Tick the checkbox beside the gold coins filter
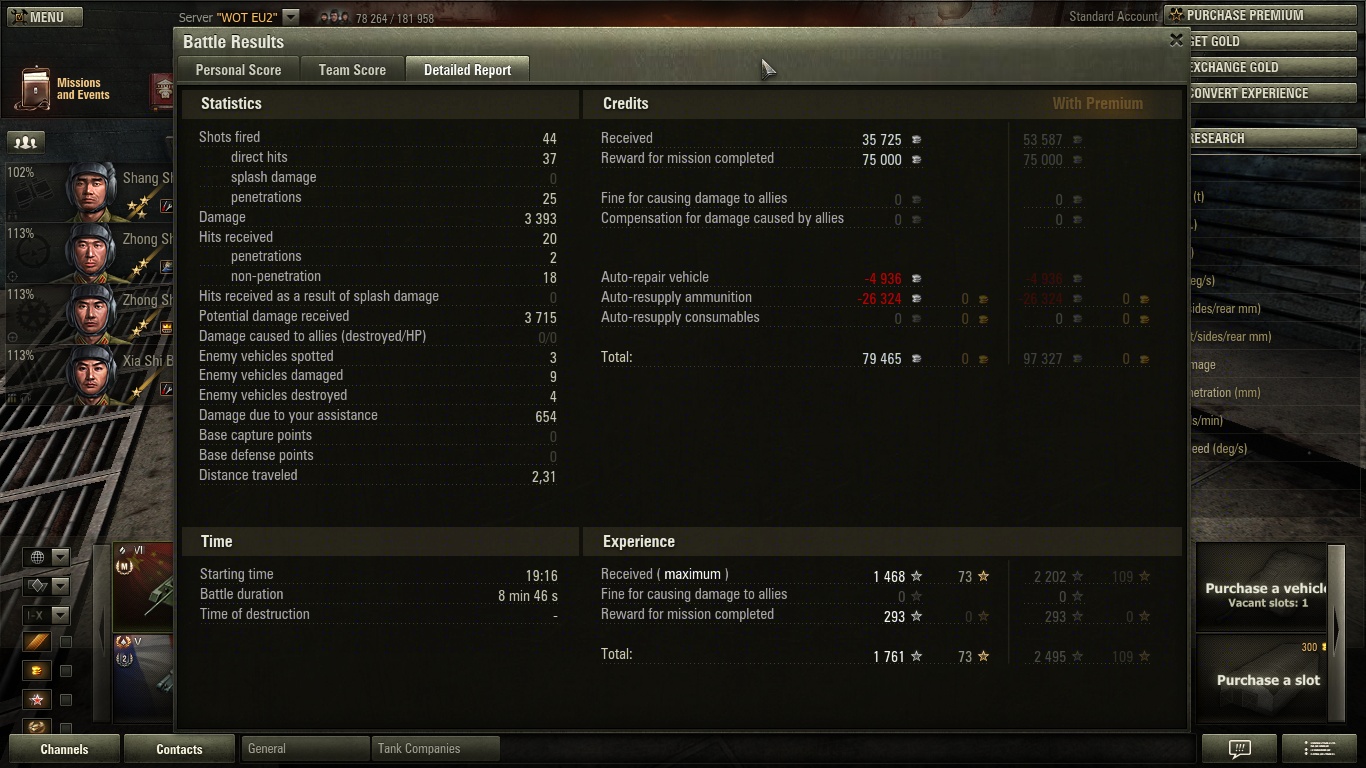 66,671
